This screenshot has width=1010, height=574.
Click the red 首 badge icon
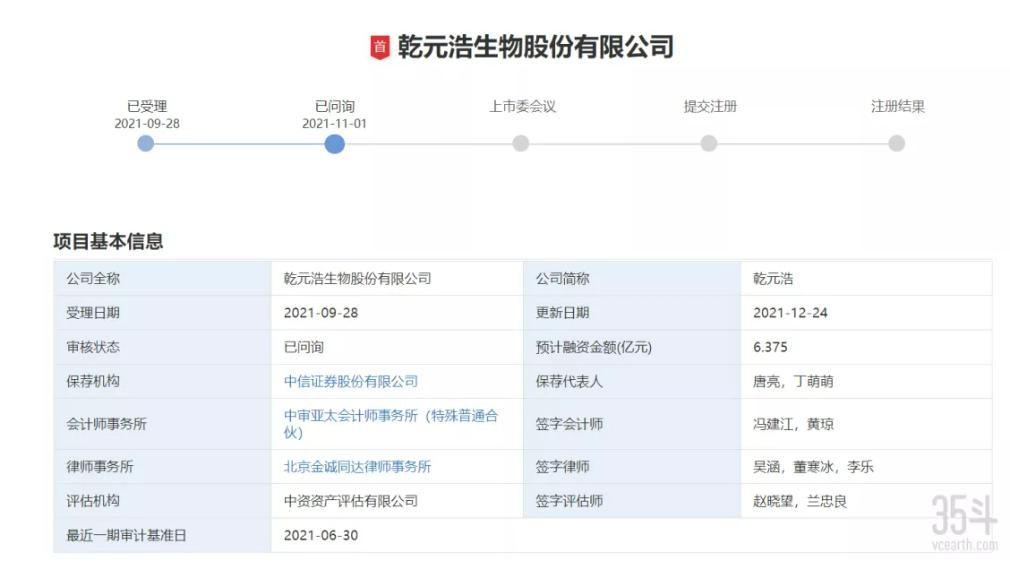point(380,47)
